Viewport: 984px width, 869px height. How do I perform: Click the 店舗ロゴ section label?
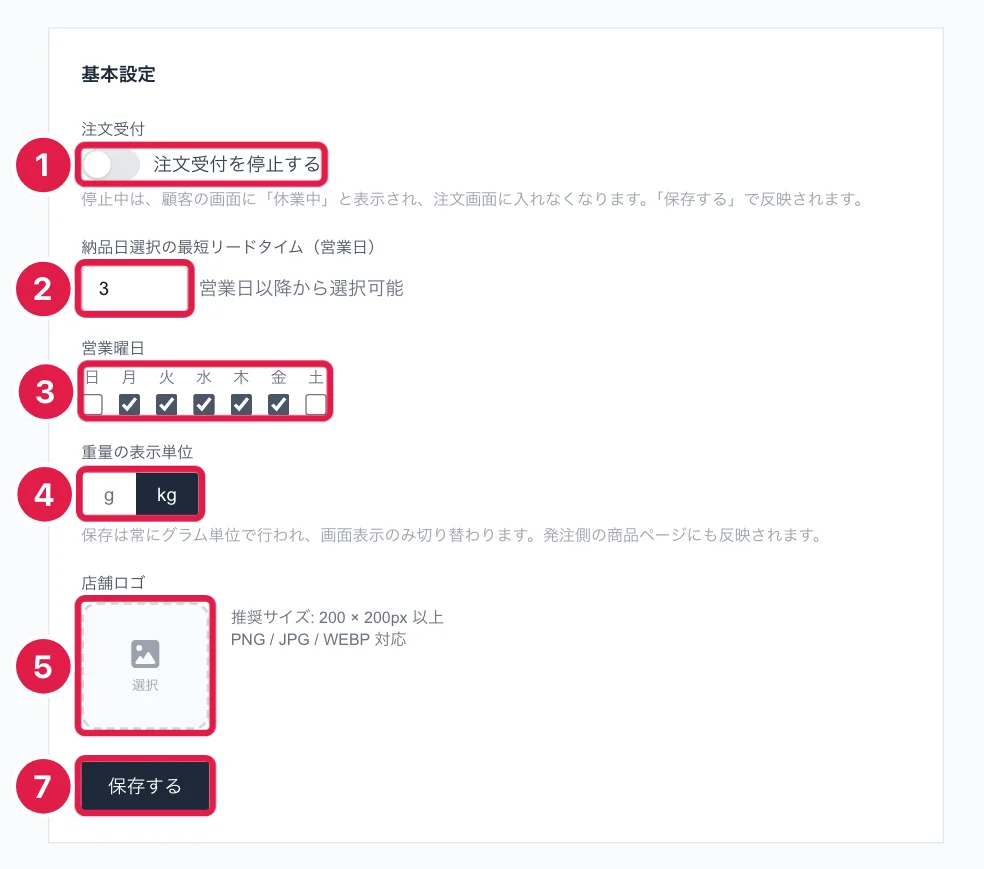click(x=113, y=583)
